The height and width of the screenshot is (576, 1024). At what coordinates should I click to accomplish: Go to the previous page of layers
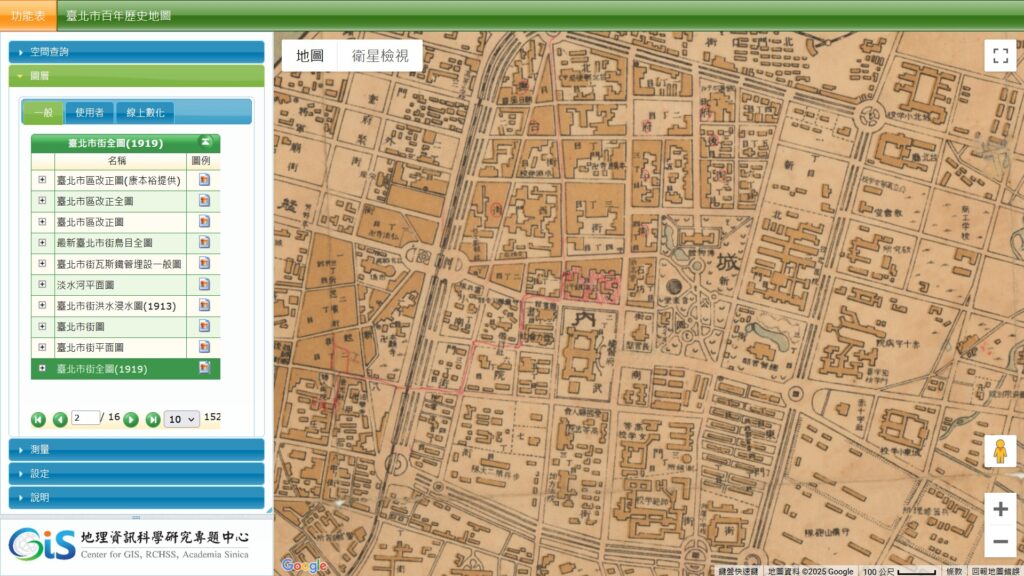coord(60,419)
